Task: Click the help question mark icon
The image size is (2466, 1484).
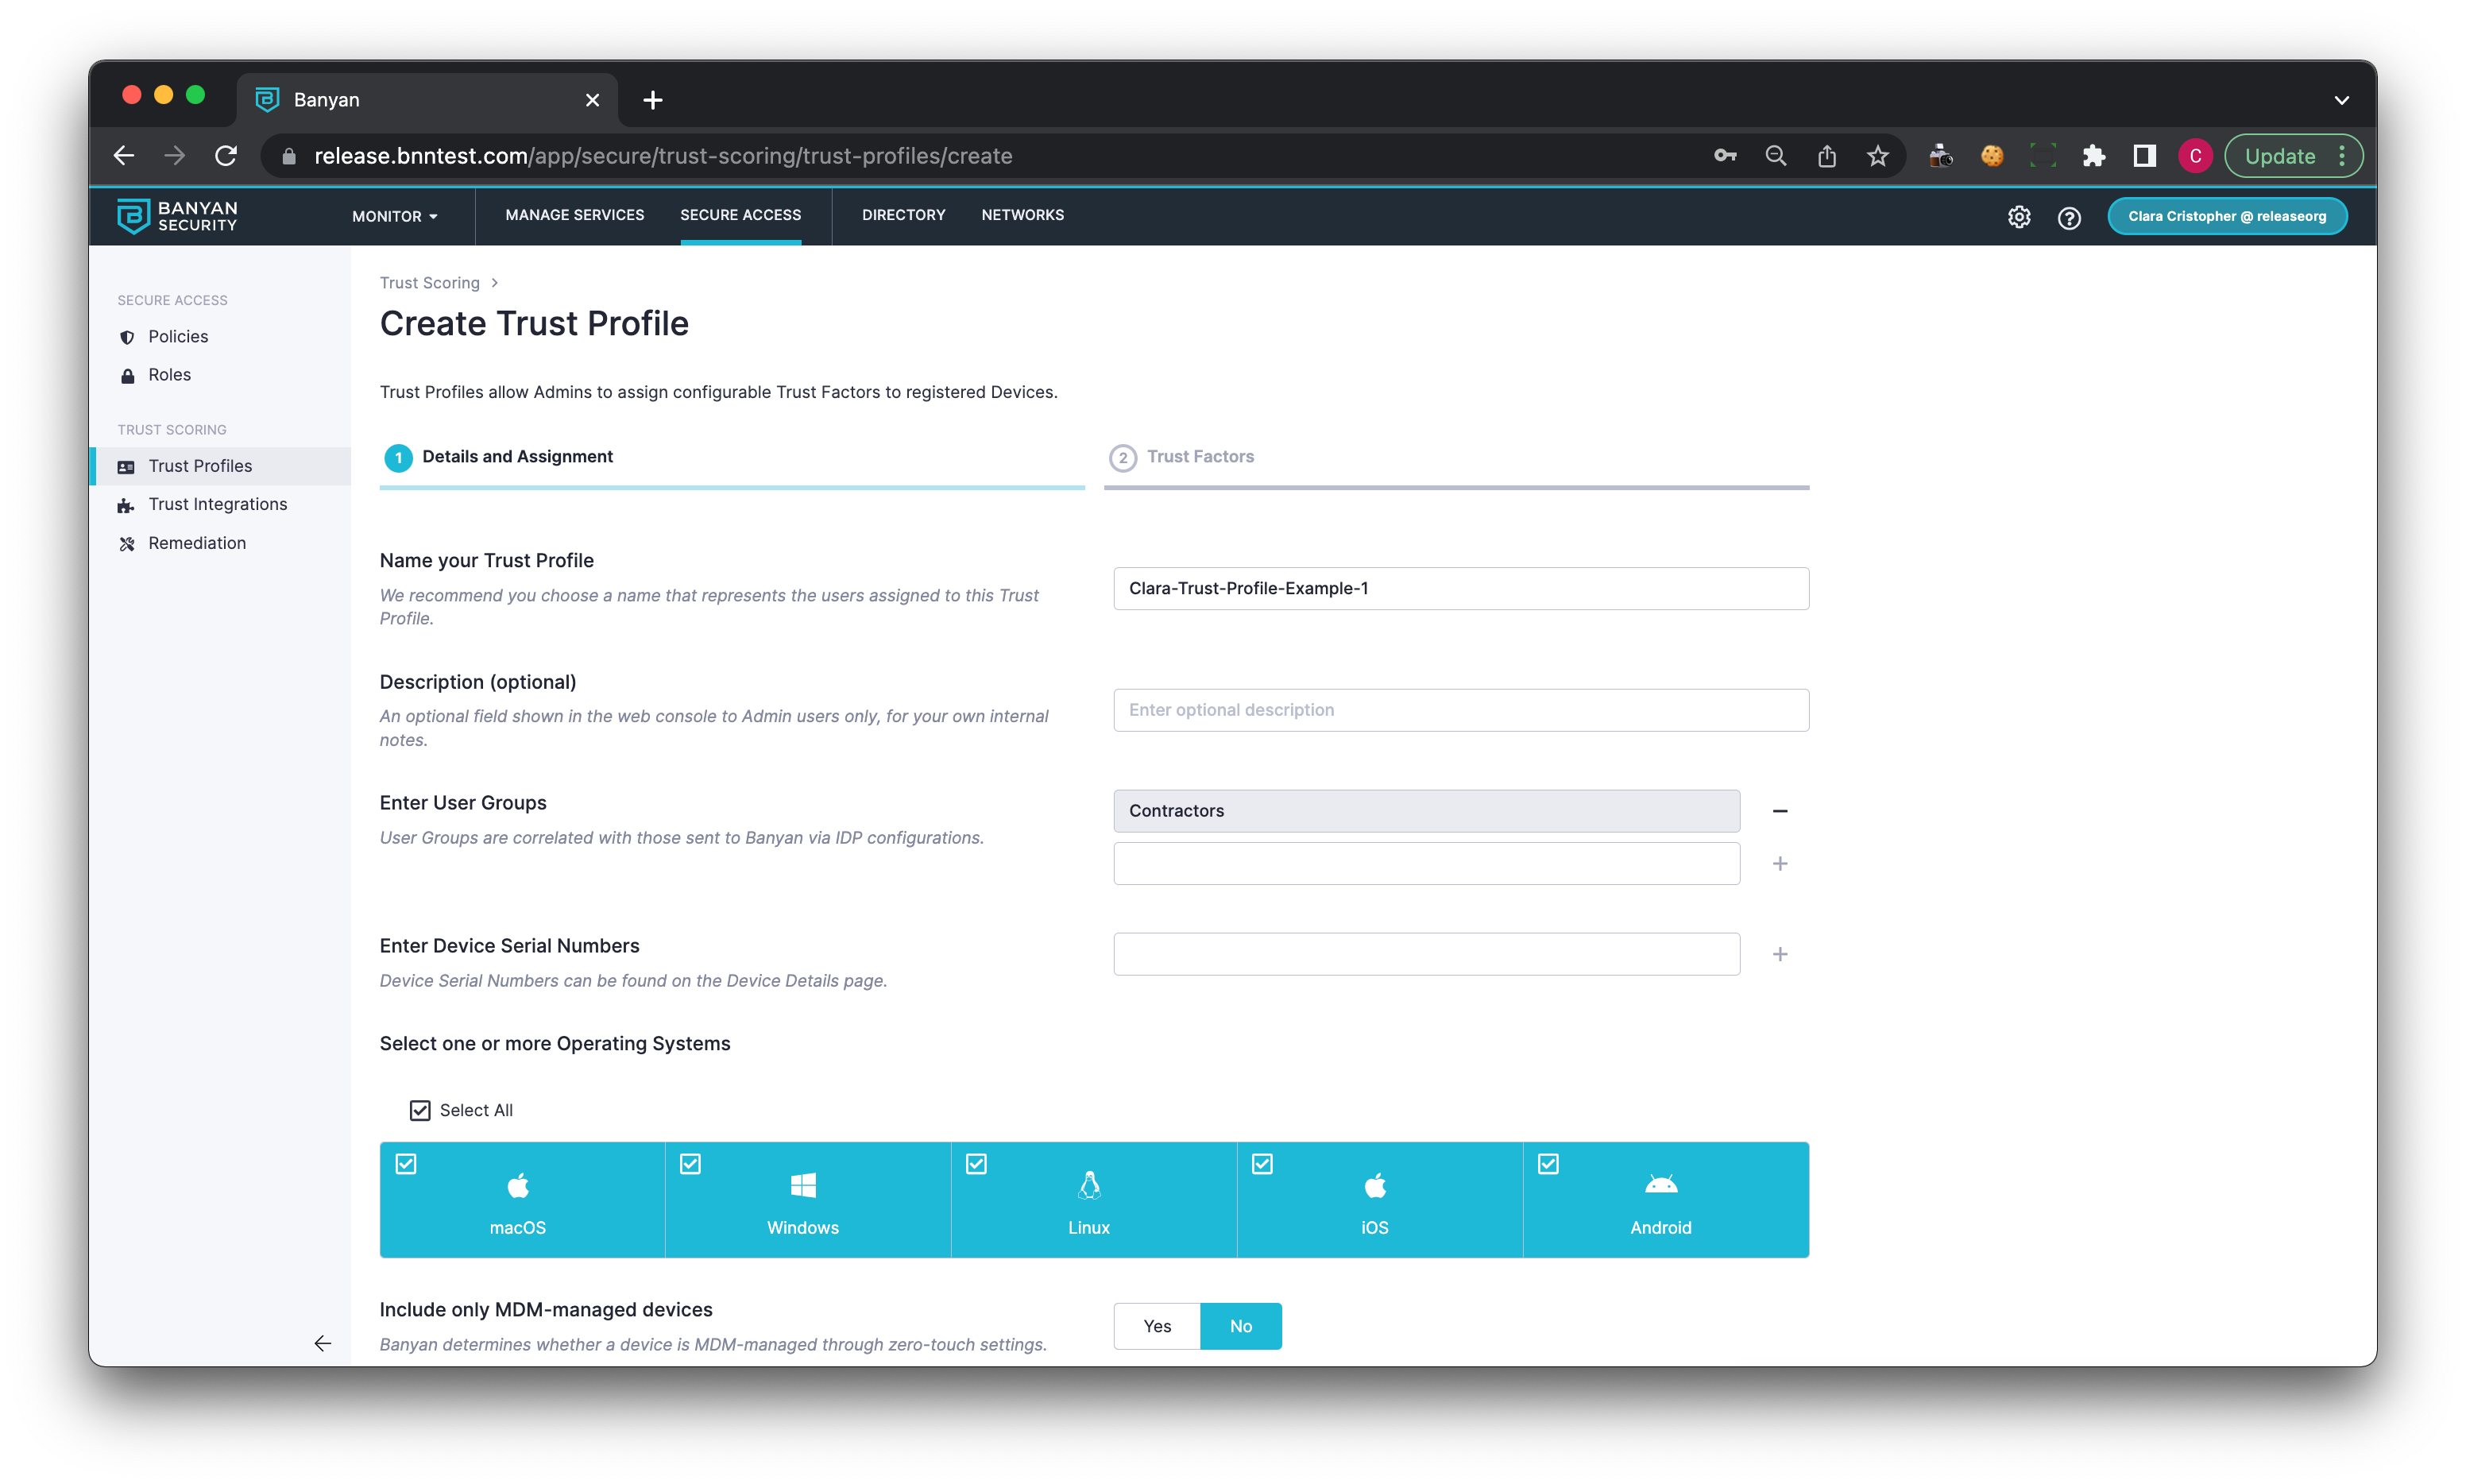Action: coord(2069,217)
